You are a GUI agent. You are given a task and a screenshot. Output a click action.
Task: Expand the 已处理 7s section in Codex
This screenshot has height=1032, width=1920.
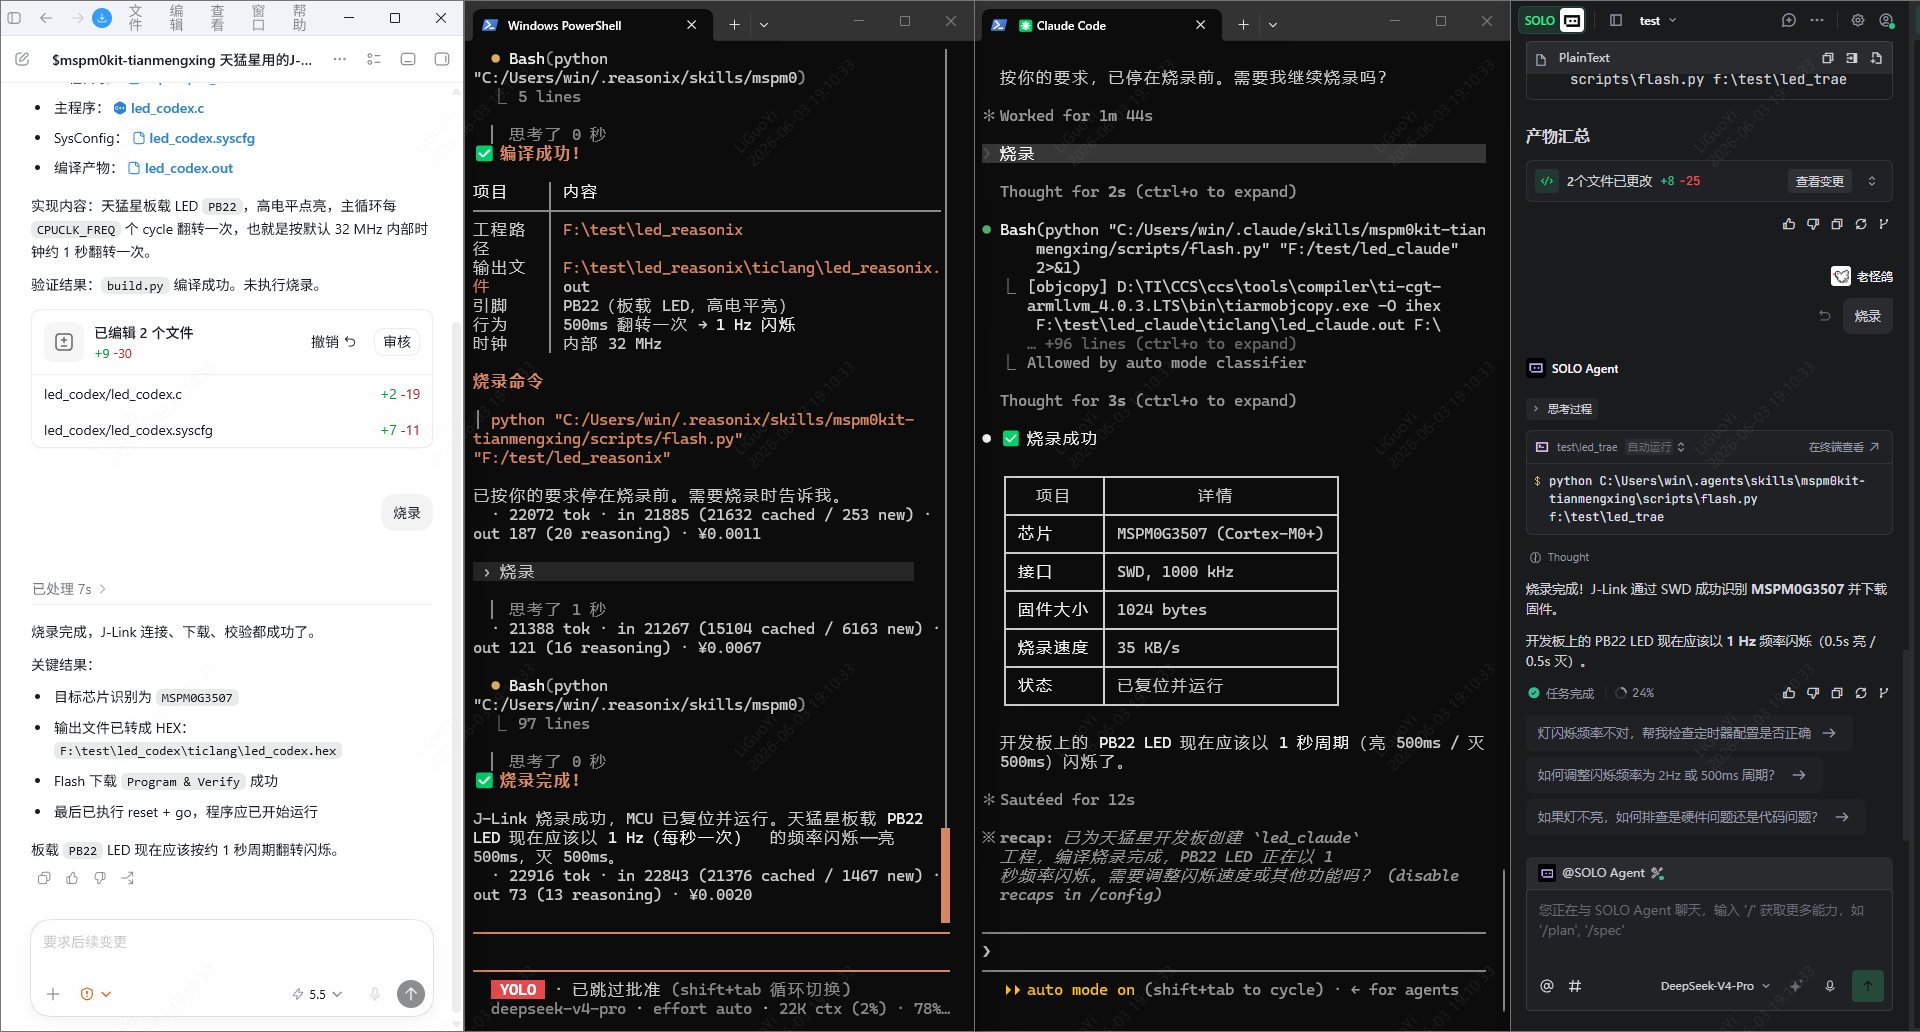[x=69, y=589]
